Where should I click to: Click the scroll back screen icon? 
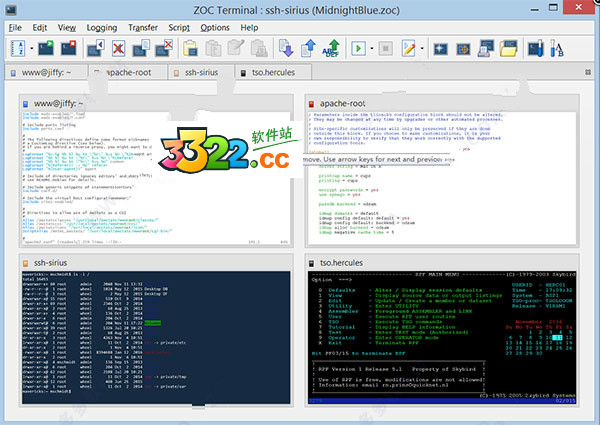(96, 49)
